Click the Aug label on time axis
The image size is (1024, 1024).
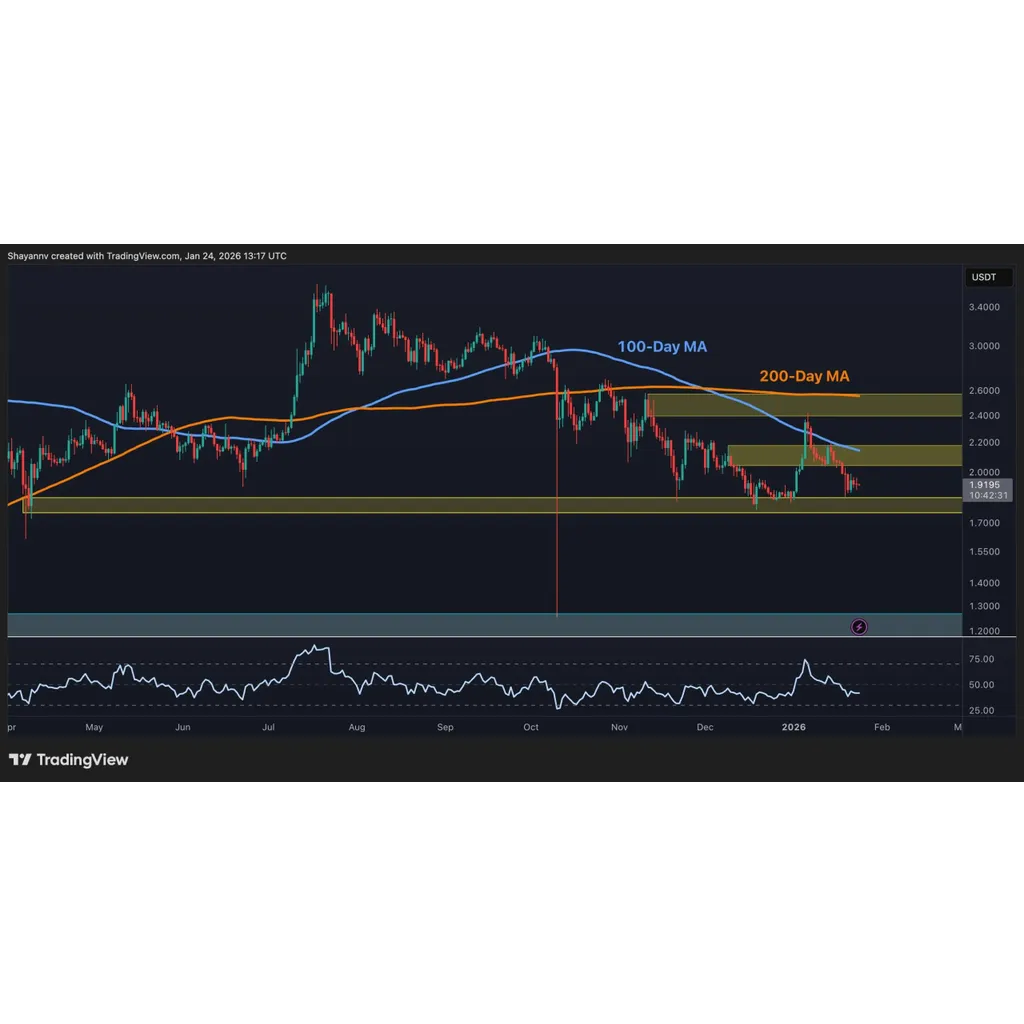(x=357, y=727)
